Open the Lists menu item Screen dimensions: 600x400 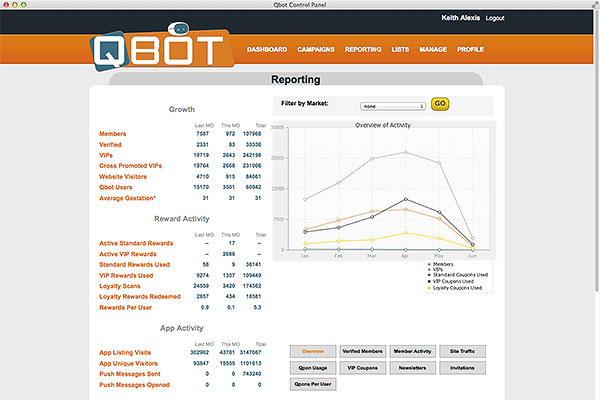click(400, 49)
